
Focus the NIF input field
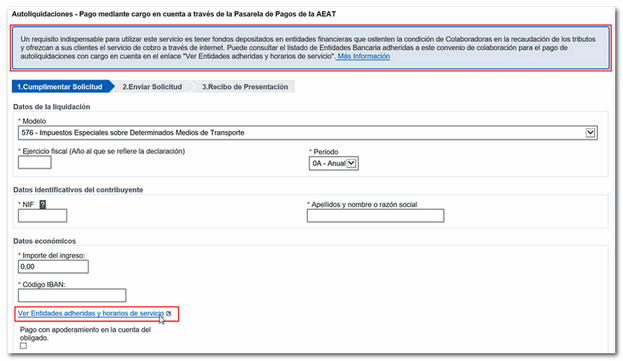[43, 216]
